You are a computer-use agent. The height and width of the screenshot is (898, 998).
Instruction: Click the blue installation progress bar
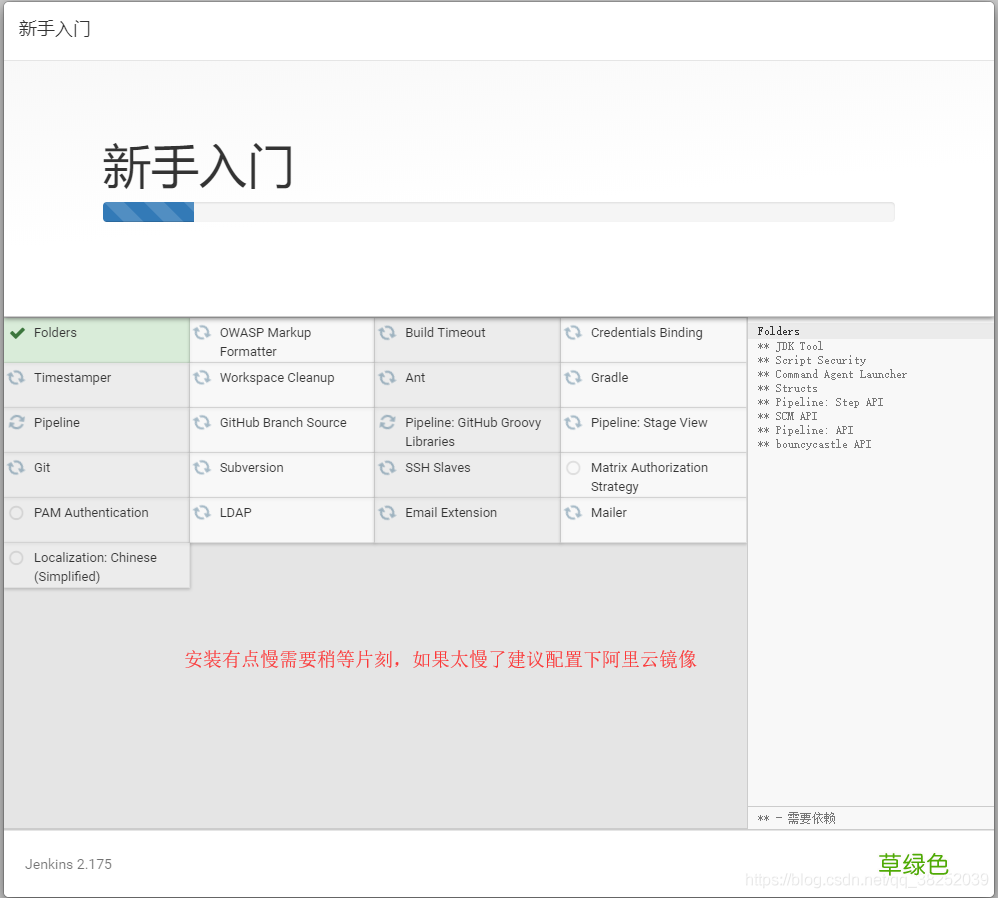coord(148,211)
